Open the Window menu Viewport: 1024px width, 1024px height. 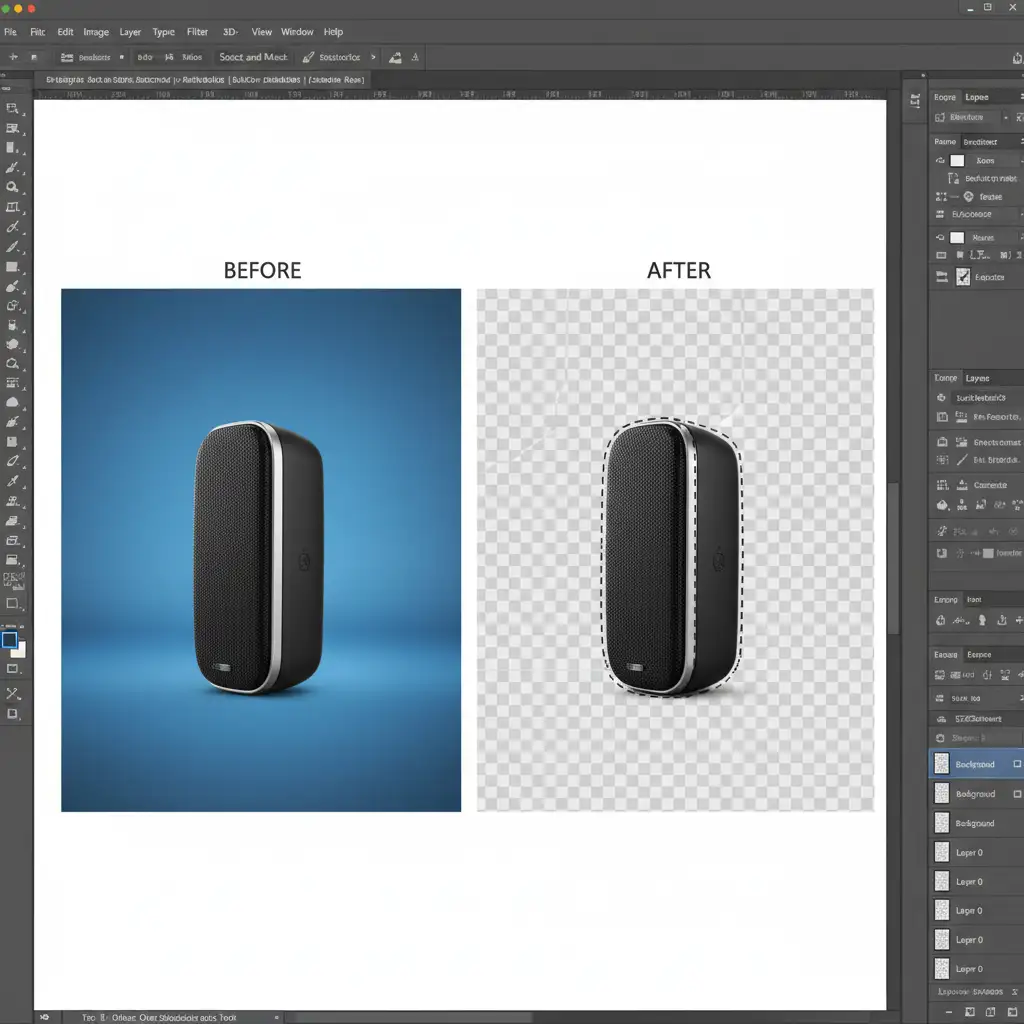tap(297, 32)
